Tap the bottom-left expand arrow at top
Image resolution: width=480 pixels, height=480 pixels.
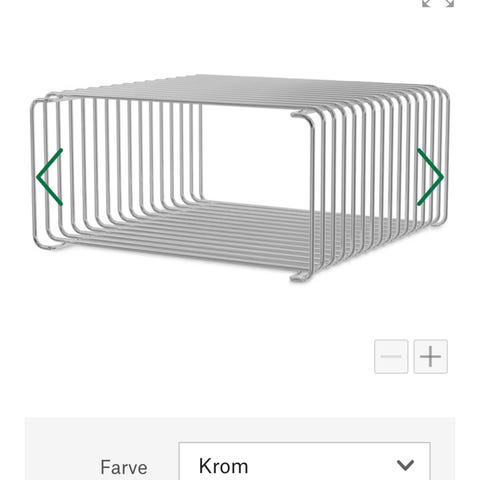click(x=426, y=3)
